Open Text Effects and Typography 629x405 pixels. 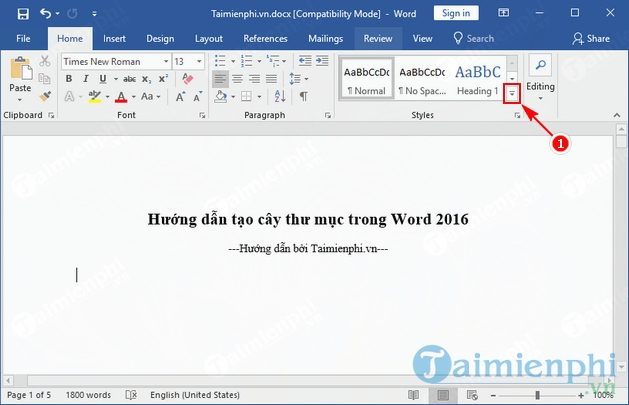click(x=69, y=96)
